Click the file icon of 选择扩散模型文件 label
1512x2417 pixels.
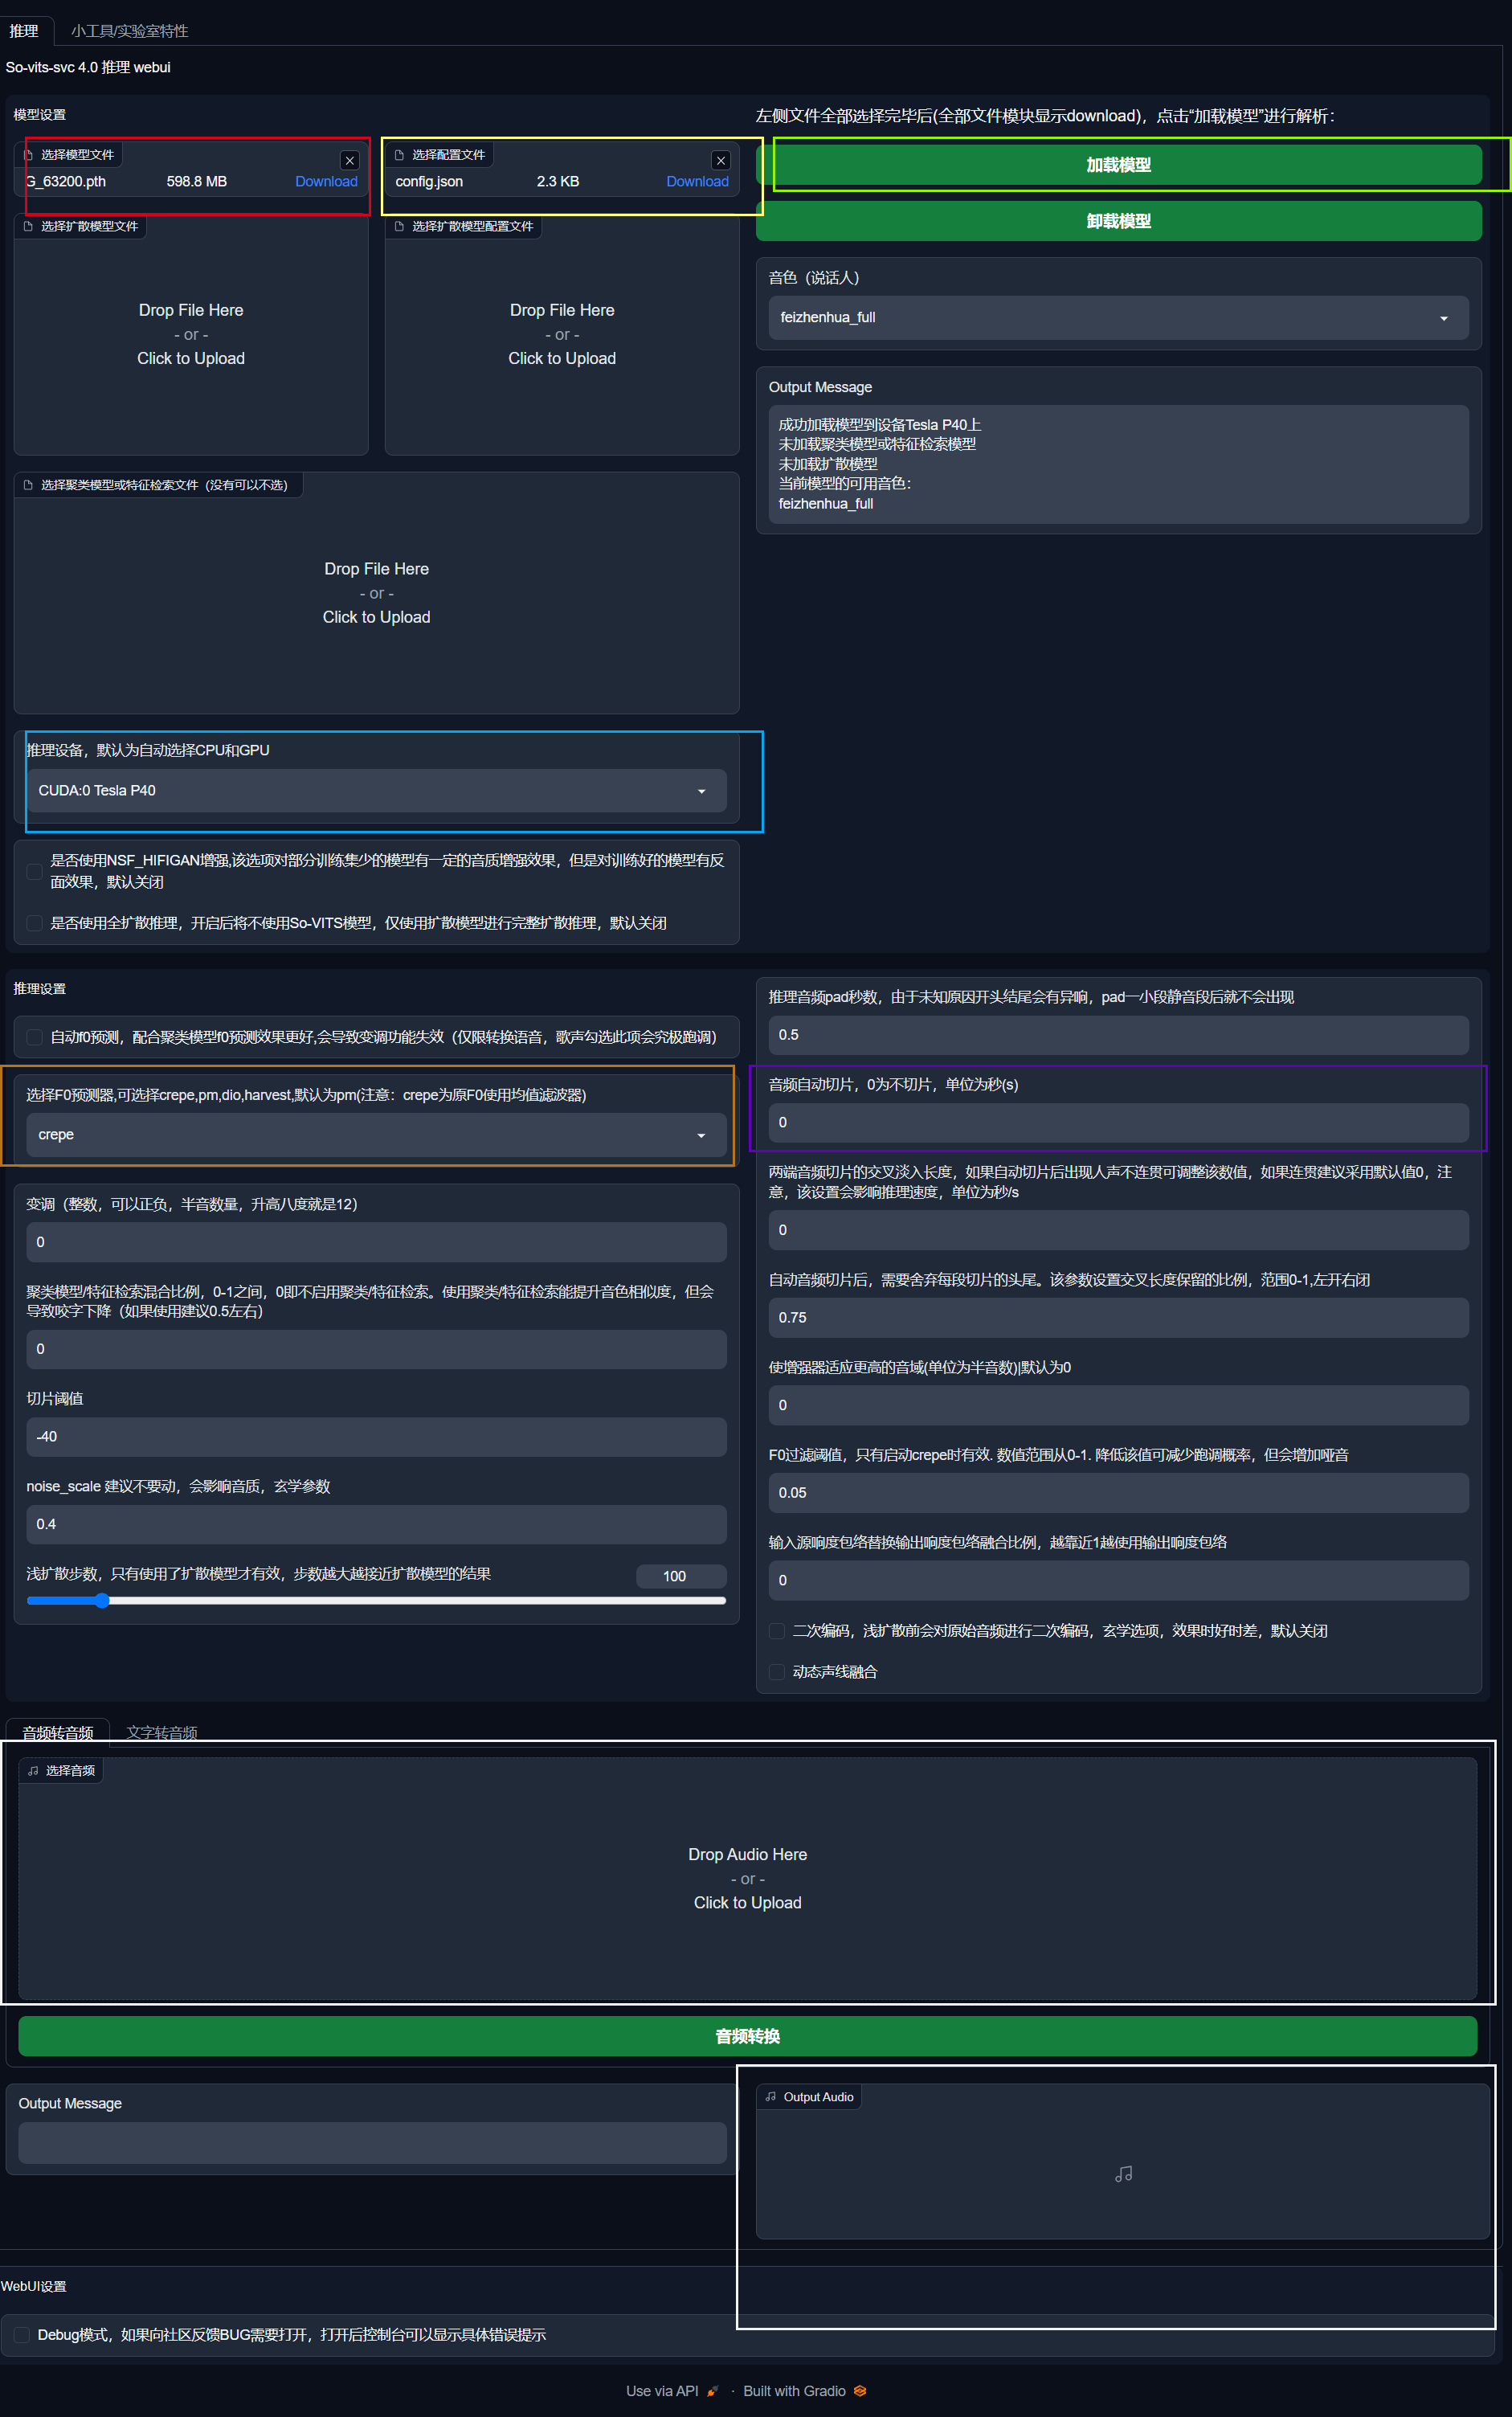tap(28, 226)
